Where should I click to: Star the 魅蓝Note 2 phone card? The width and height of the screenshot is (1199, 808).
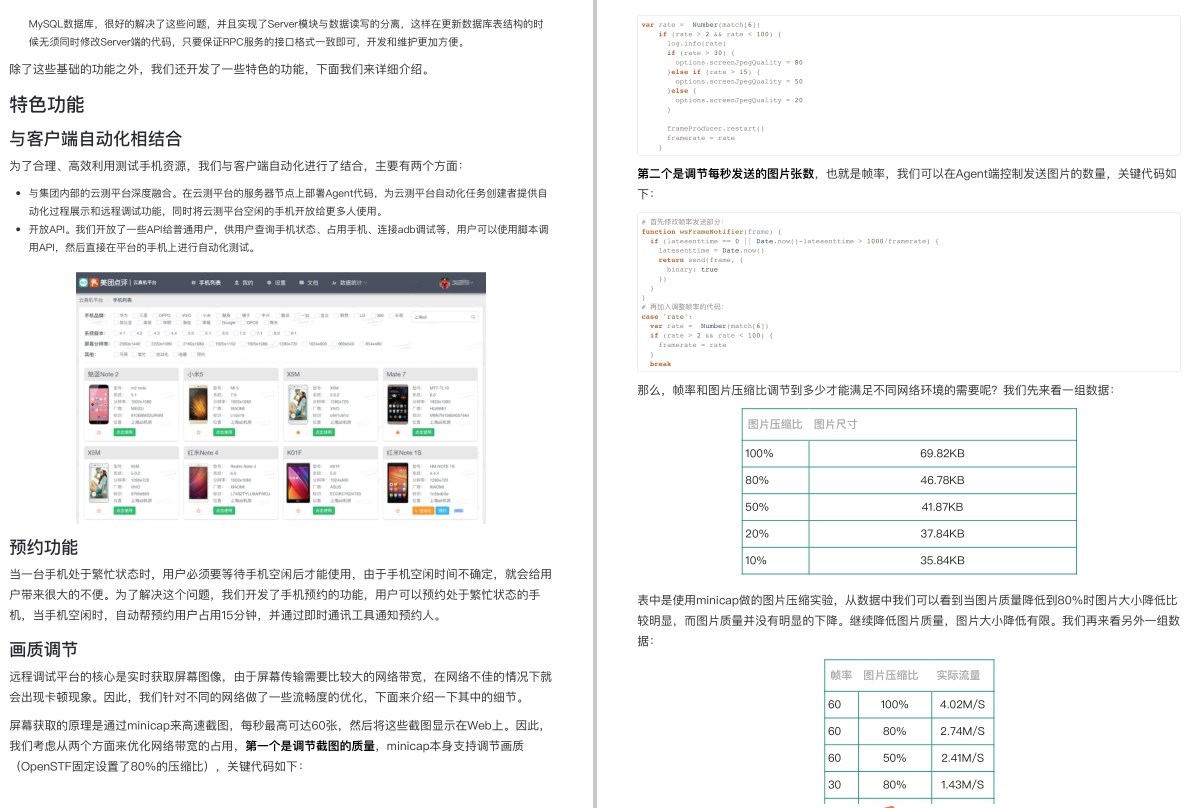click(99, 433)
